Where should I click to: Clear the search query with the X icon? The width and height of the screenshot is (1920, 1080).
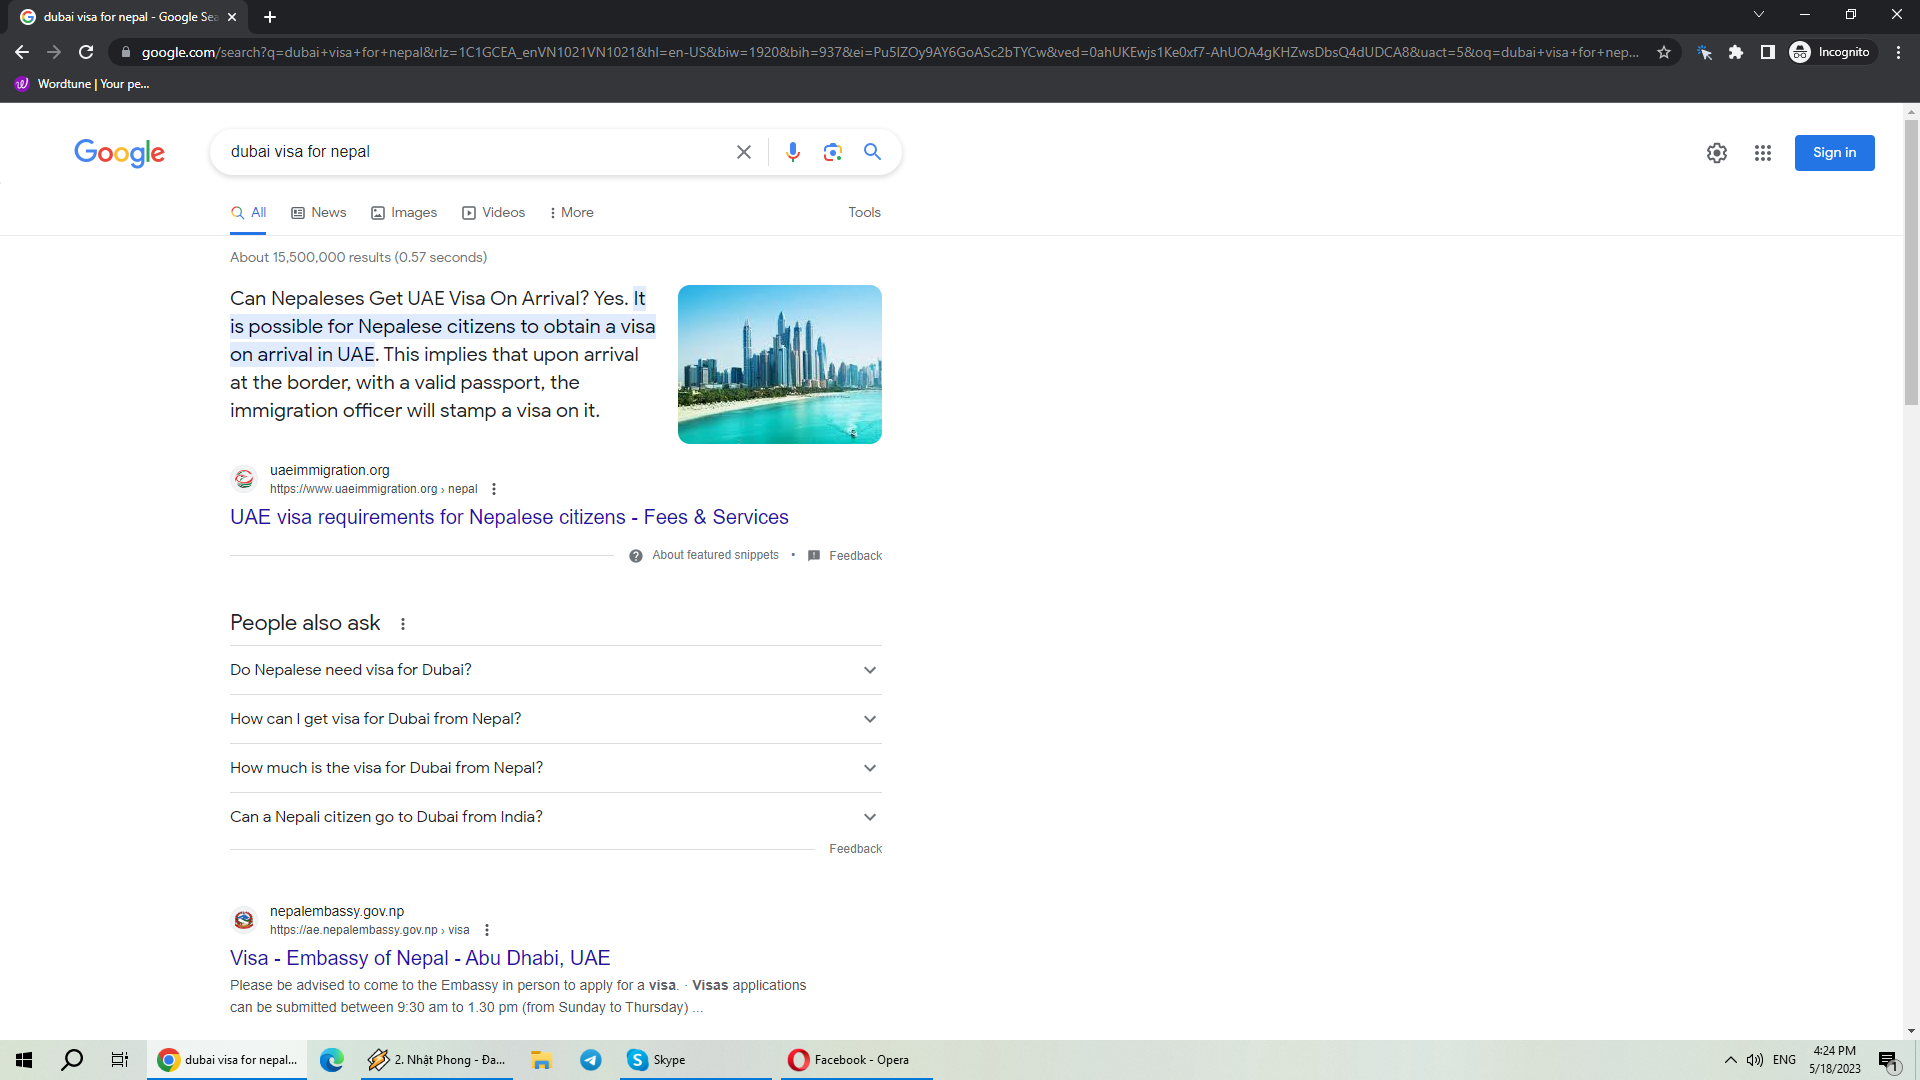coord(744,152)
